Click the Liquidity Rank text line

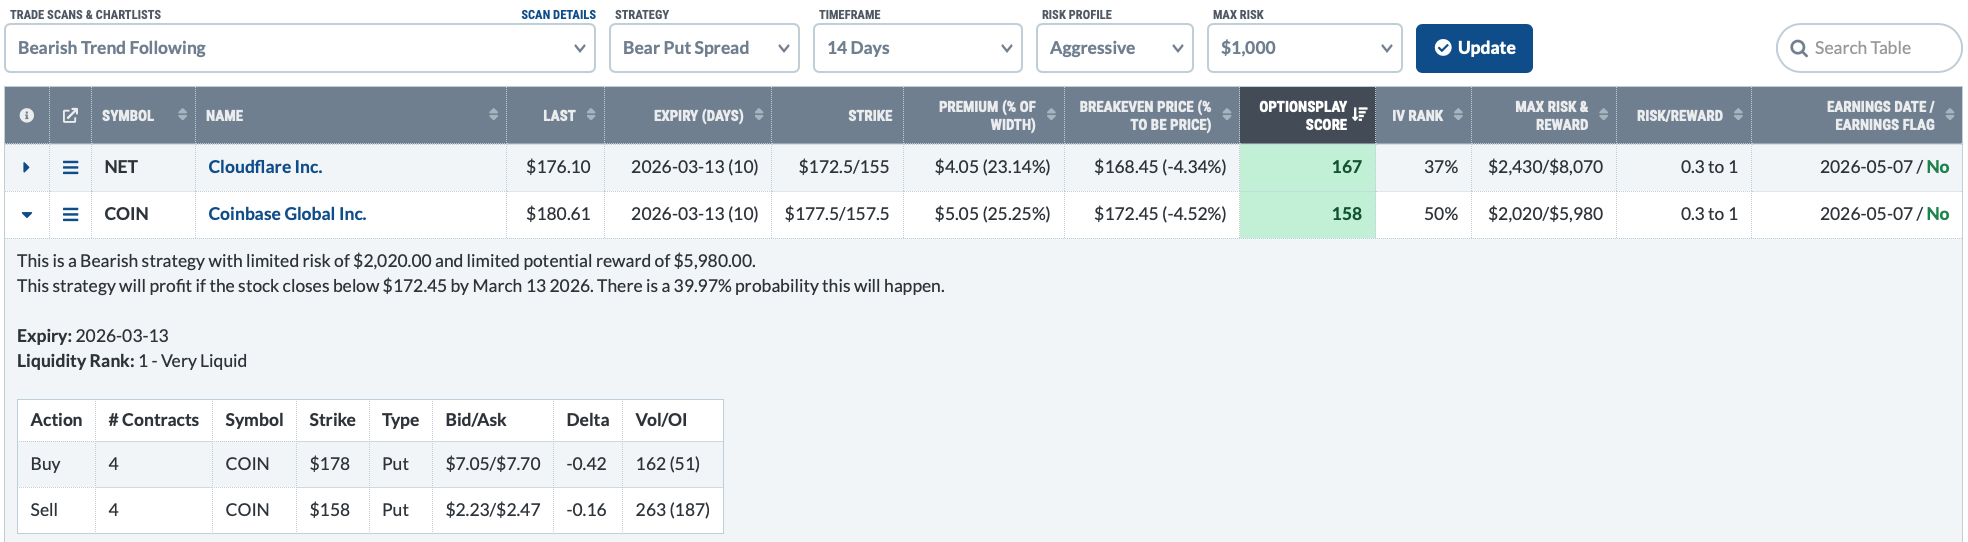click(x=132, y=361)
